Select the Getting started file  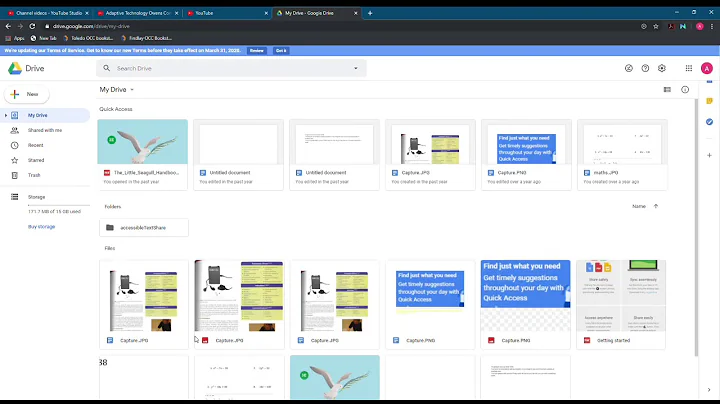click(x=621, y=305)
